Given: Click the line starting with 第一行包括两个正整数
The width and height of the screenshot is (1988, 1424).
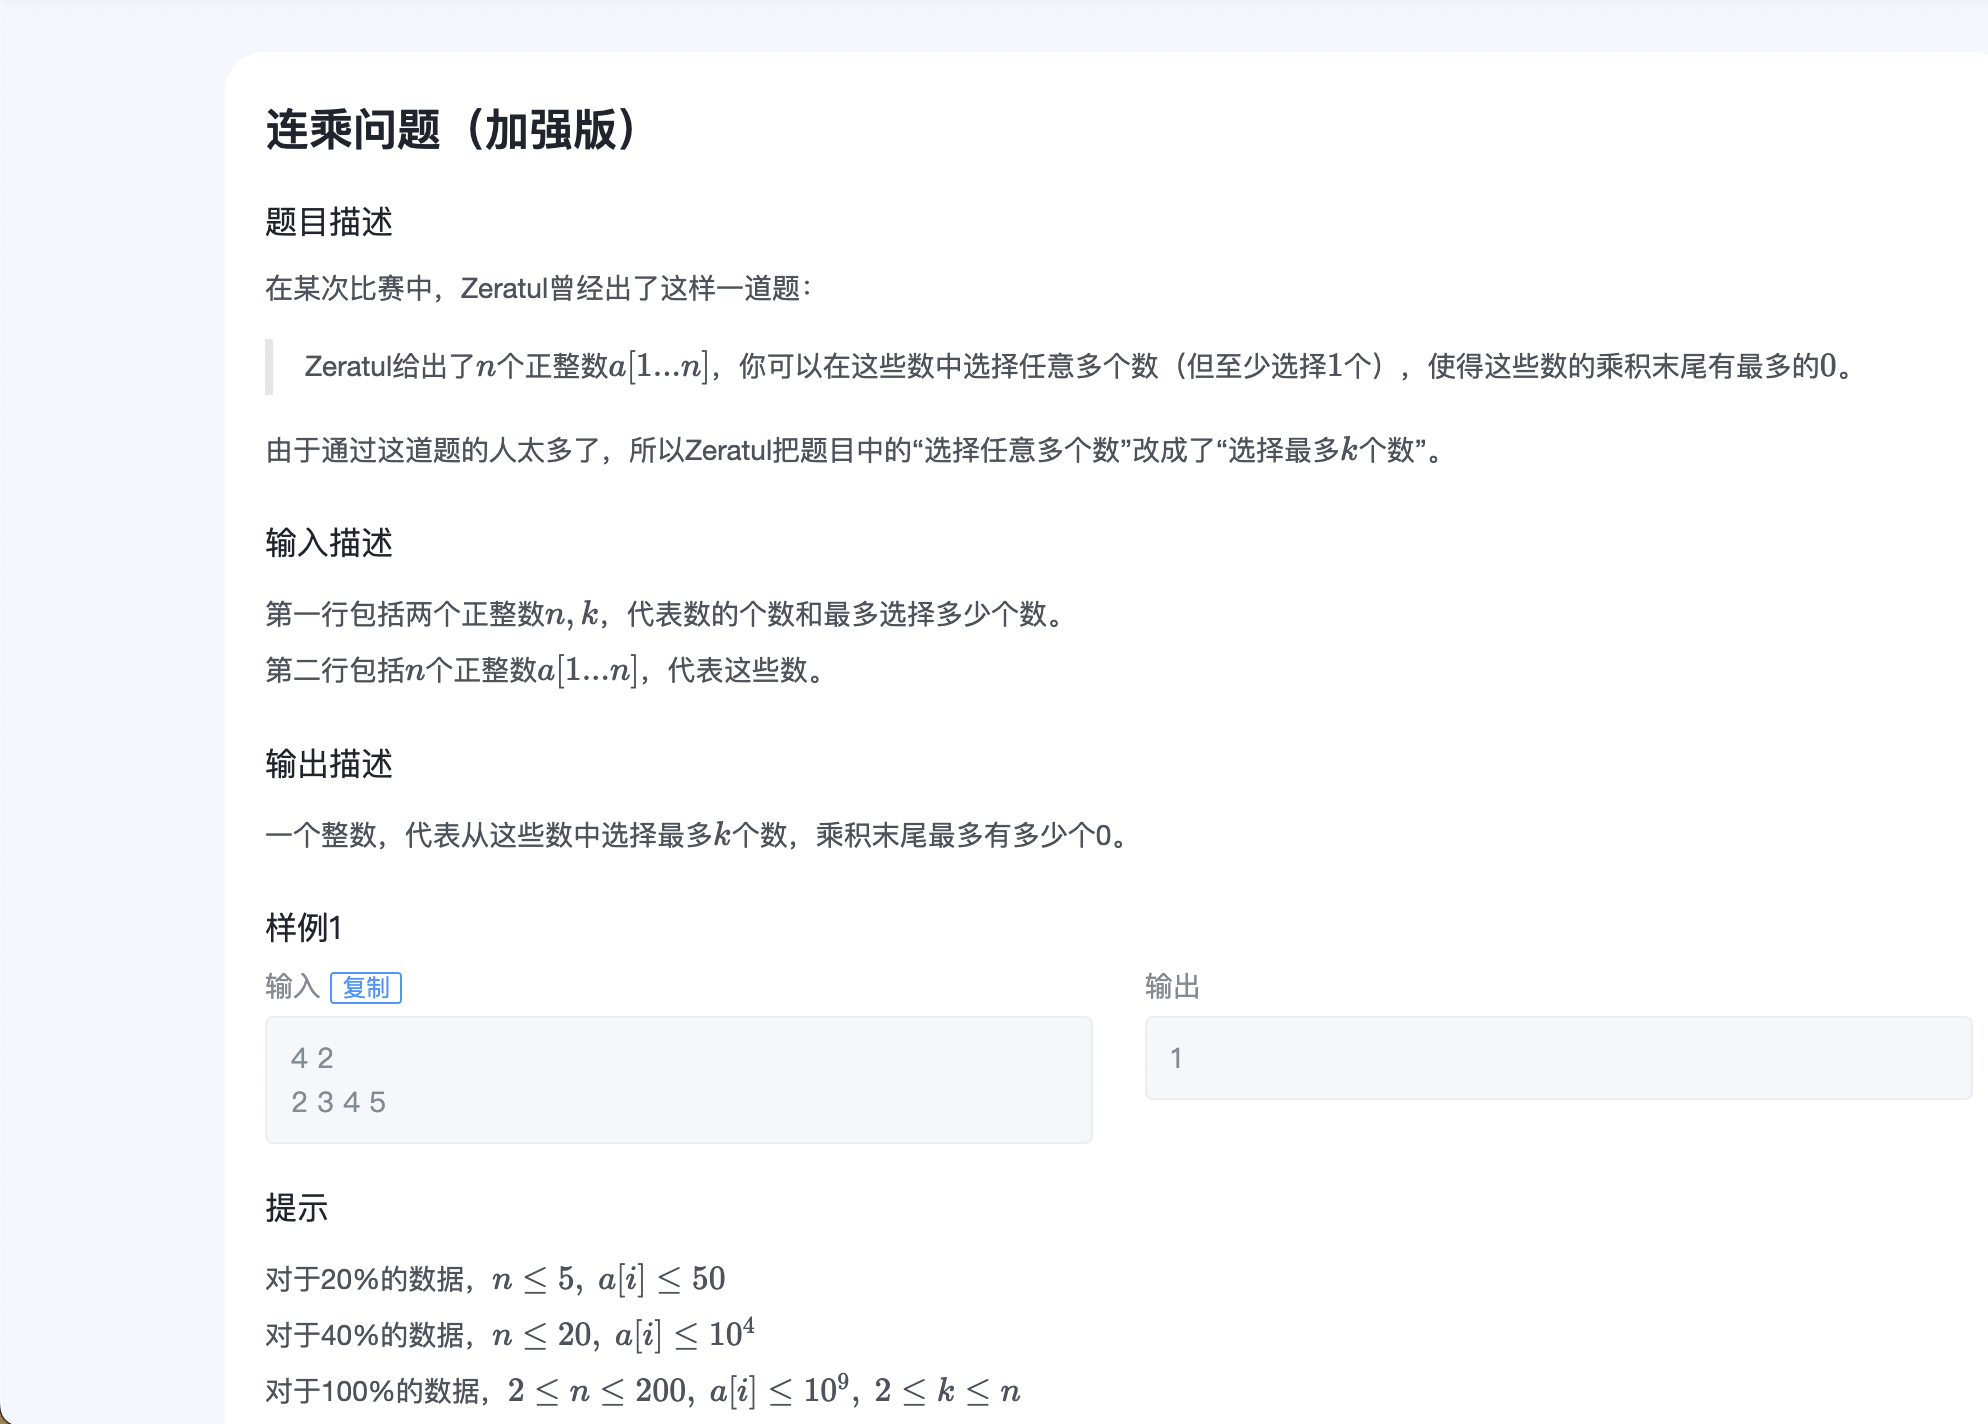Looking at the screenshot, I should click(668, 614).
